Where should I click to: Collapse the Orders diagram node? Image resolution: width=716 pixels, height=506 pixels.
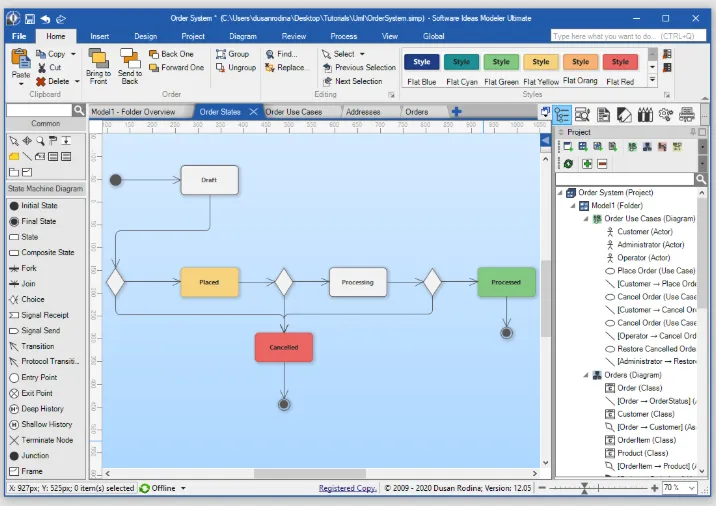click(x=586, y=375)
